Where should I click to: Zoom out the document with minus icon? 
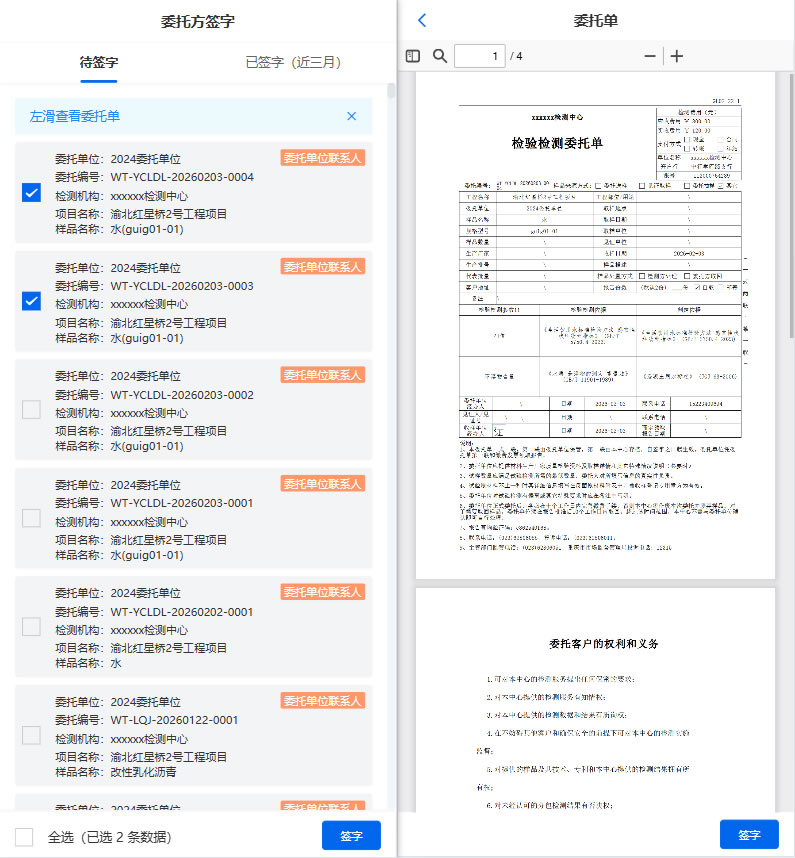650,56
